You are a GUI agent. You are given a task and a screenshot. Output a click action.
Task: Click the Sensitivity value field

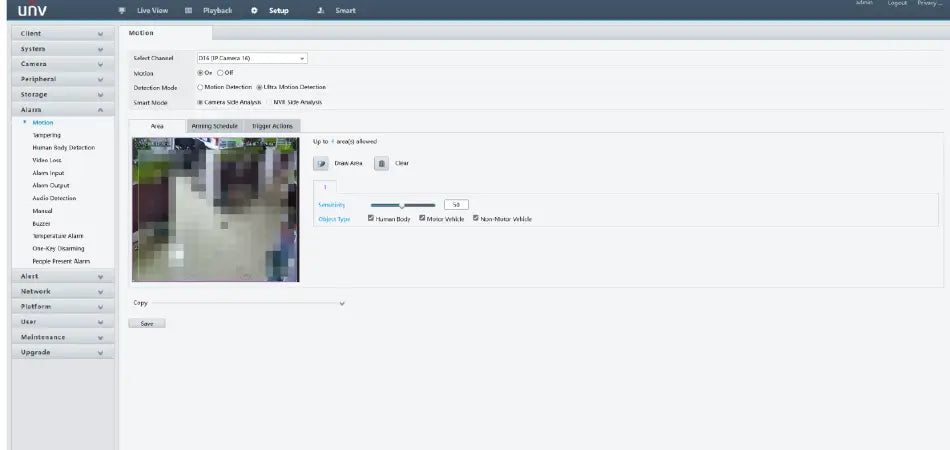coord(456,205)
